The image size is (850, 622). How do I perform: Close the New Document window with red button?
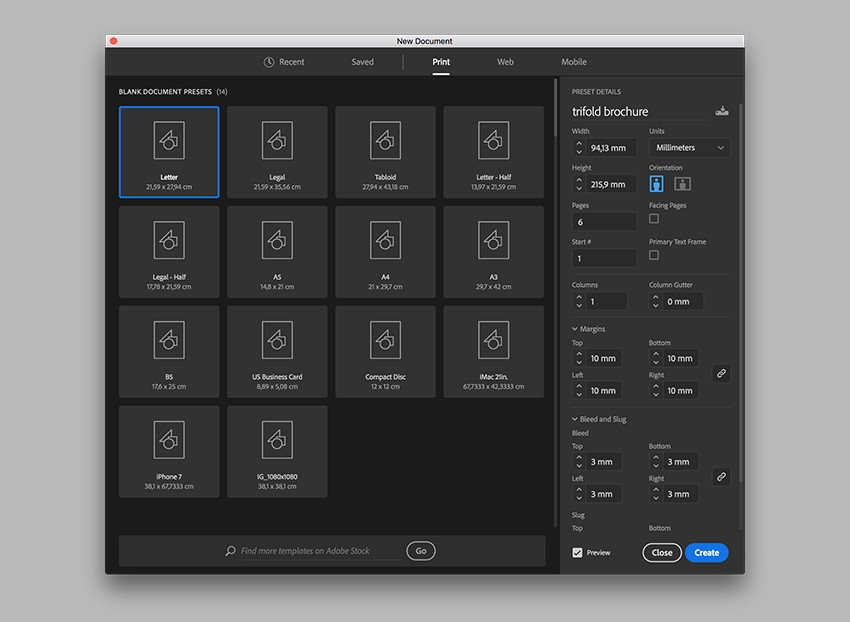pyautogui.click(x=114, y=41)
